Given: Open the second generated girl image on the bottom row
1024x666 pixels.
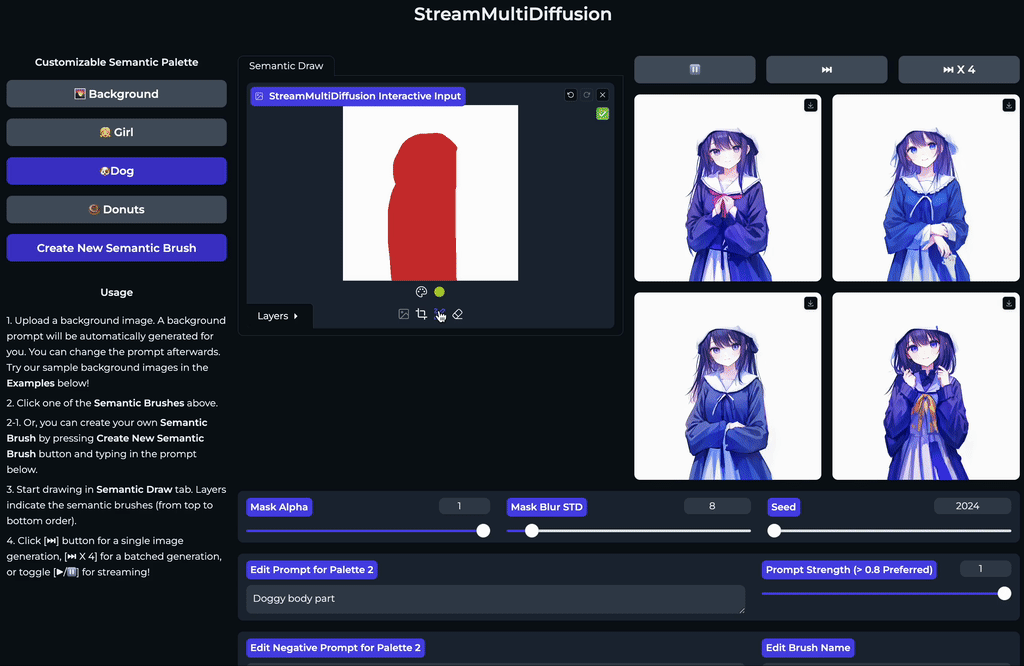Looking at the screenshot, I should click(x=926, y=387).
